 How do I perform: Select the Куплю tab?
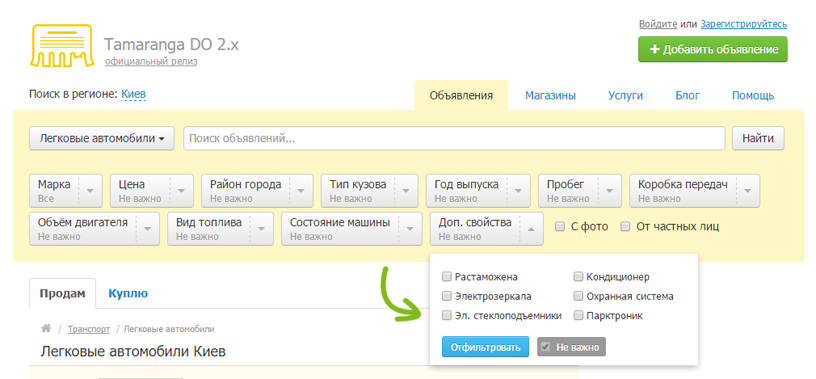[x=128, y=294]
